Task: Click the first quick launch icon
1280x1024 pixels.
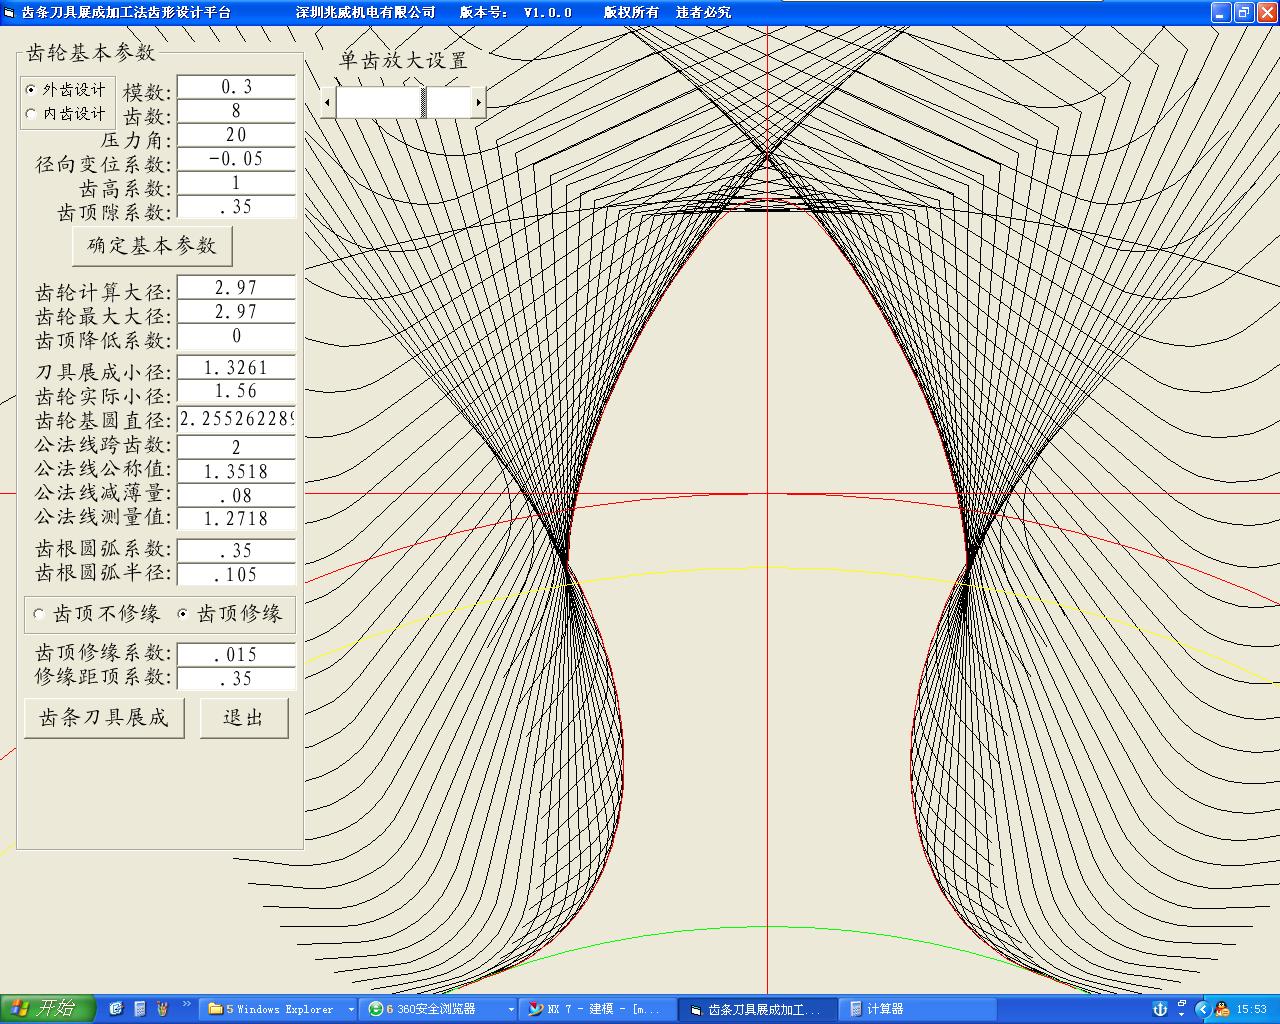Action: pos(116,1009)
